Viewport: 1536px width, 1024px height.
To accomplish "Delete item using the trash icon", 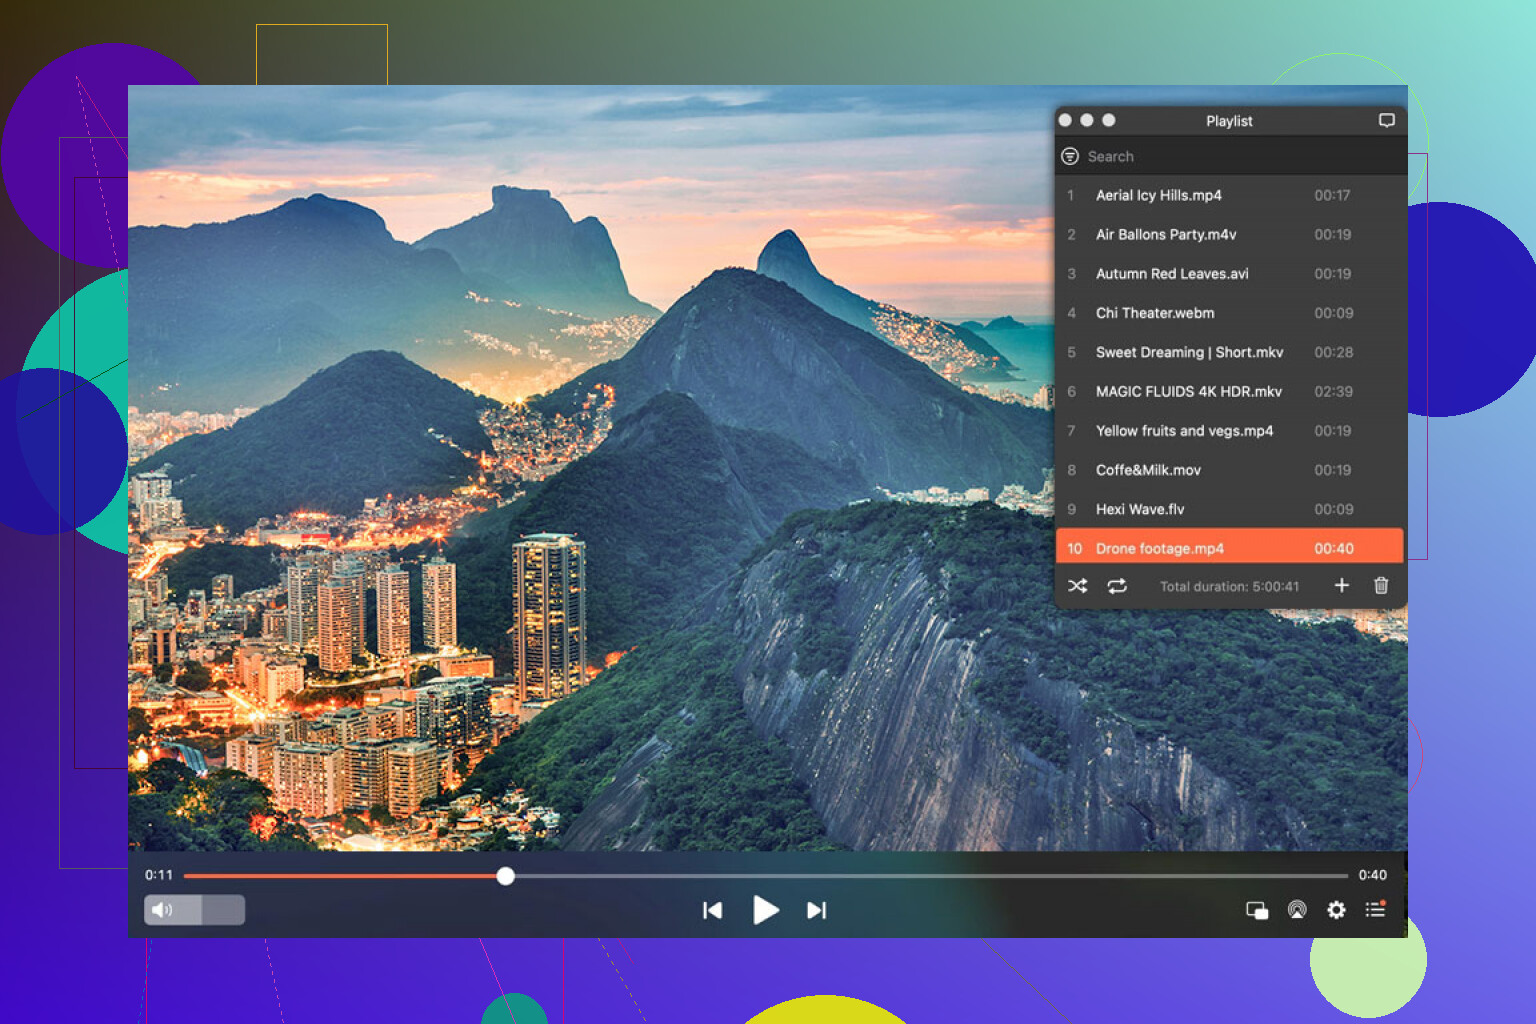I will pyautogui.click(x=1381, y=586).
